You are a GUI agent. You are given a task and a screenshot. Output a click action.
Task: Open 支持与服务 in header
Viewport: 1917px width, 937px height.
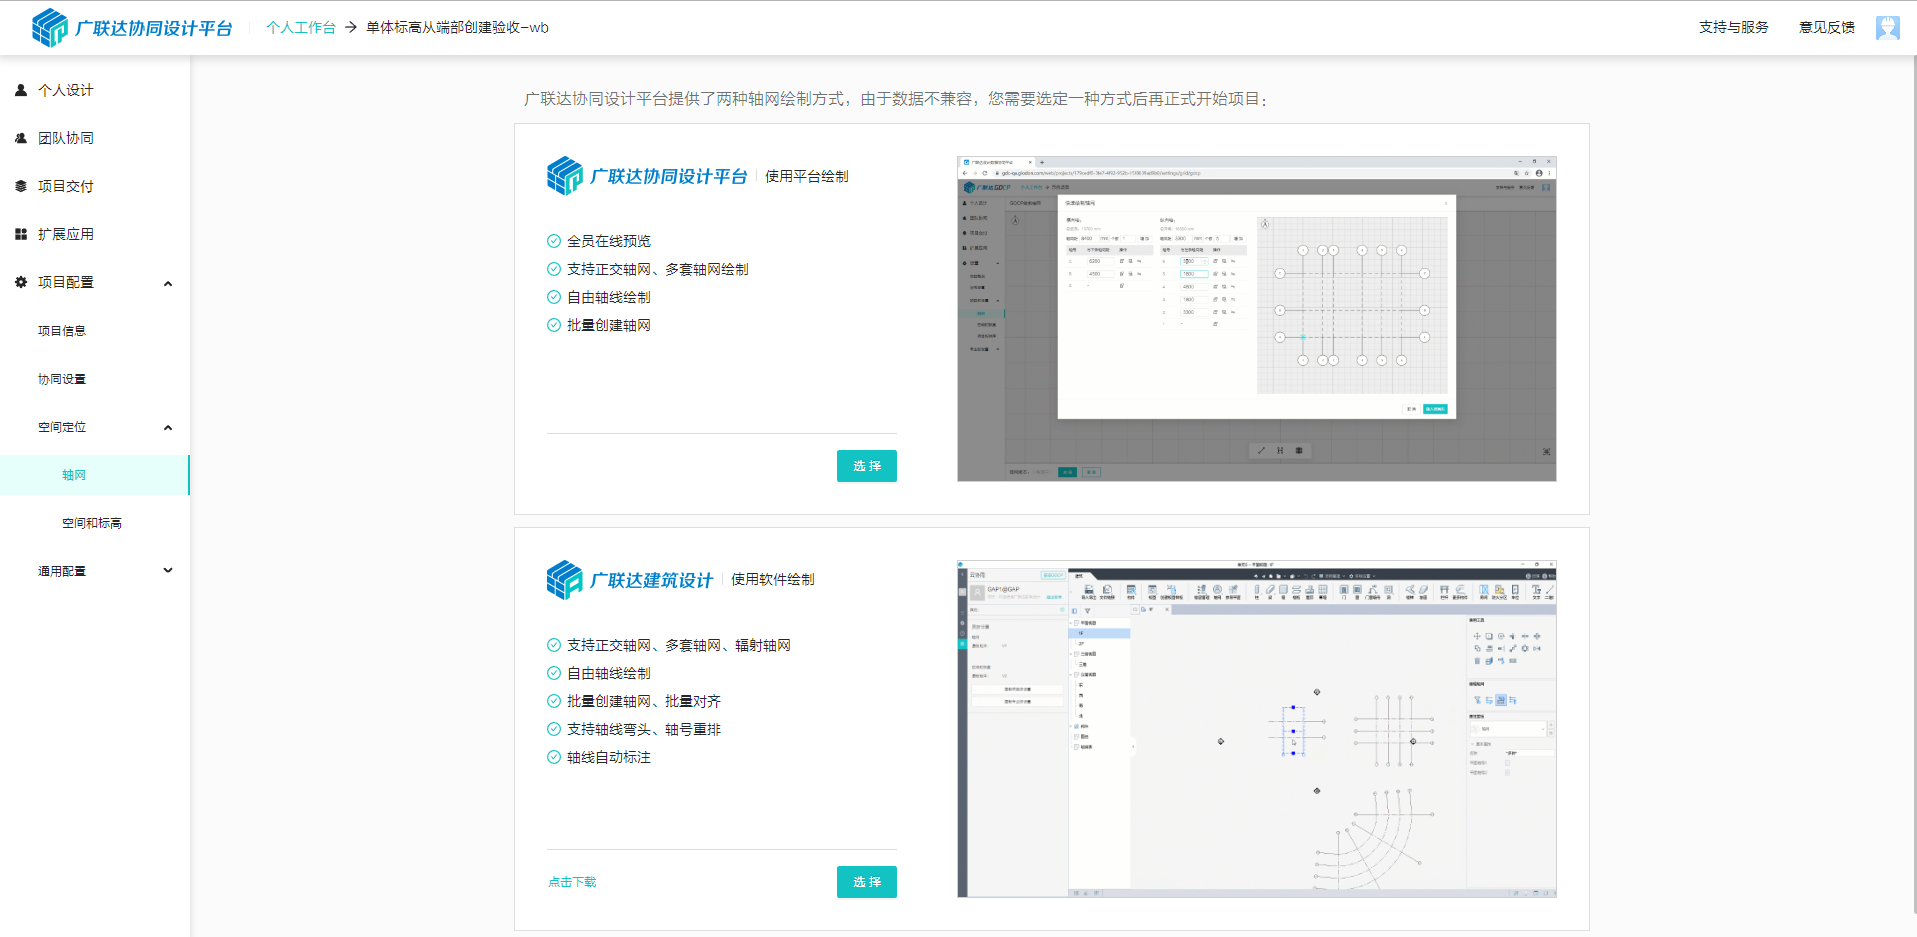pos(1733,28)
